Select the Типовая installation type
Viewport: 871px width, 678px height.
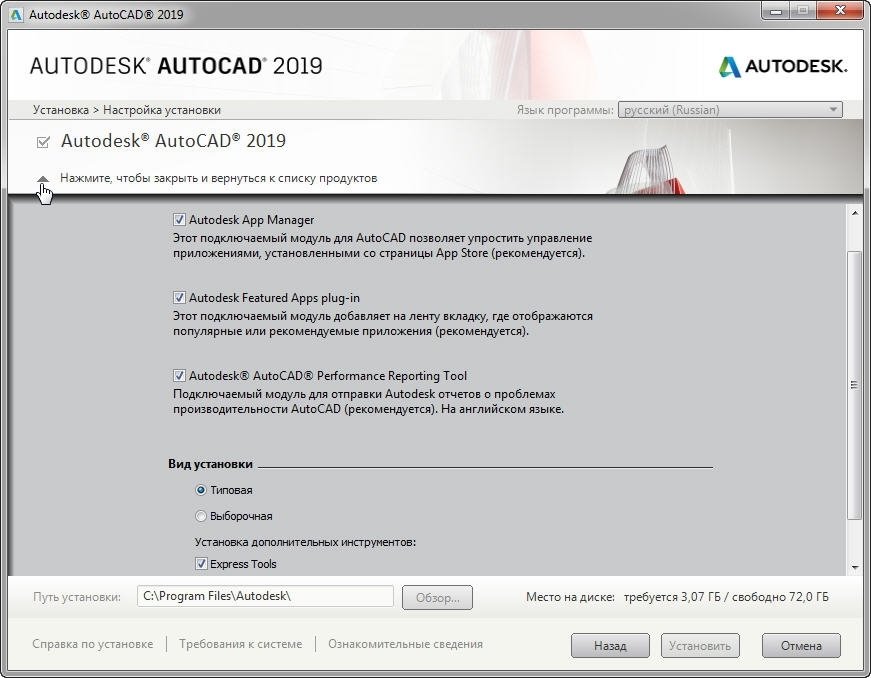click(x=201, y=490)
